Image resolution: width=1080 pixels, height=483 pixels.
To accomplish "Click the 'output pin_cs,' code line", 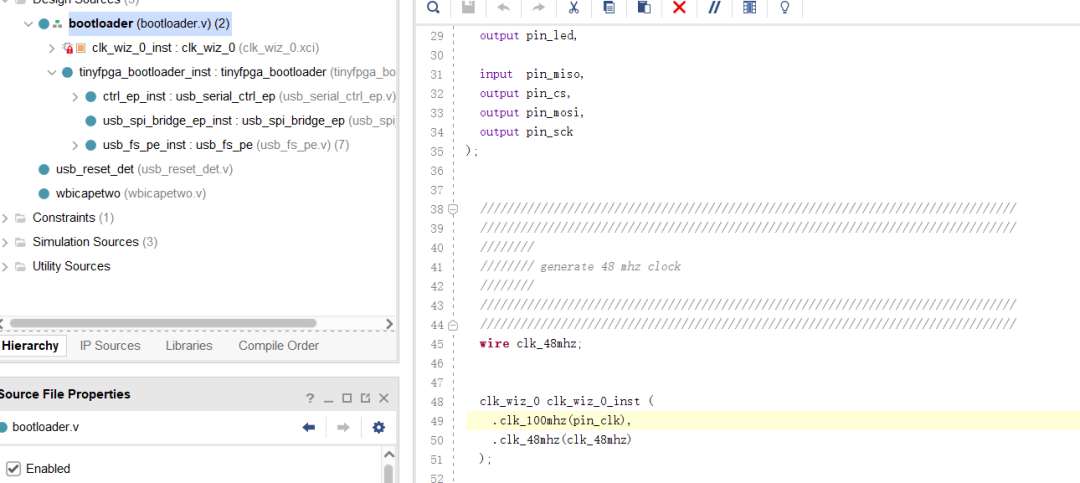I will pyautogui.click(x=526, y=93).
